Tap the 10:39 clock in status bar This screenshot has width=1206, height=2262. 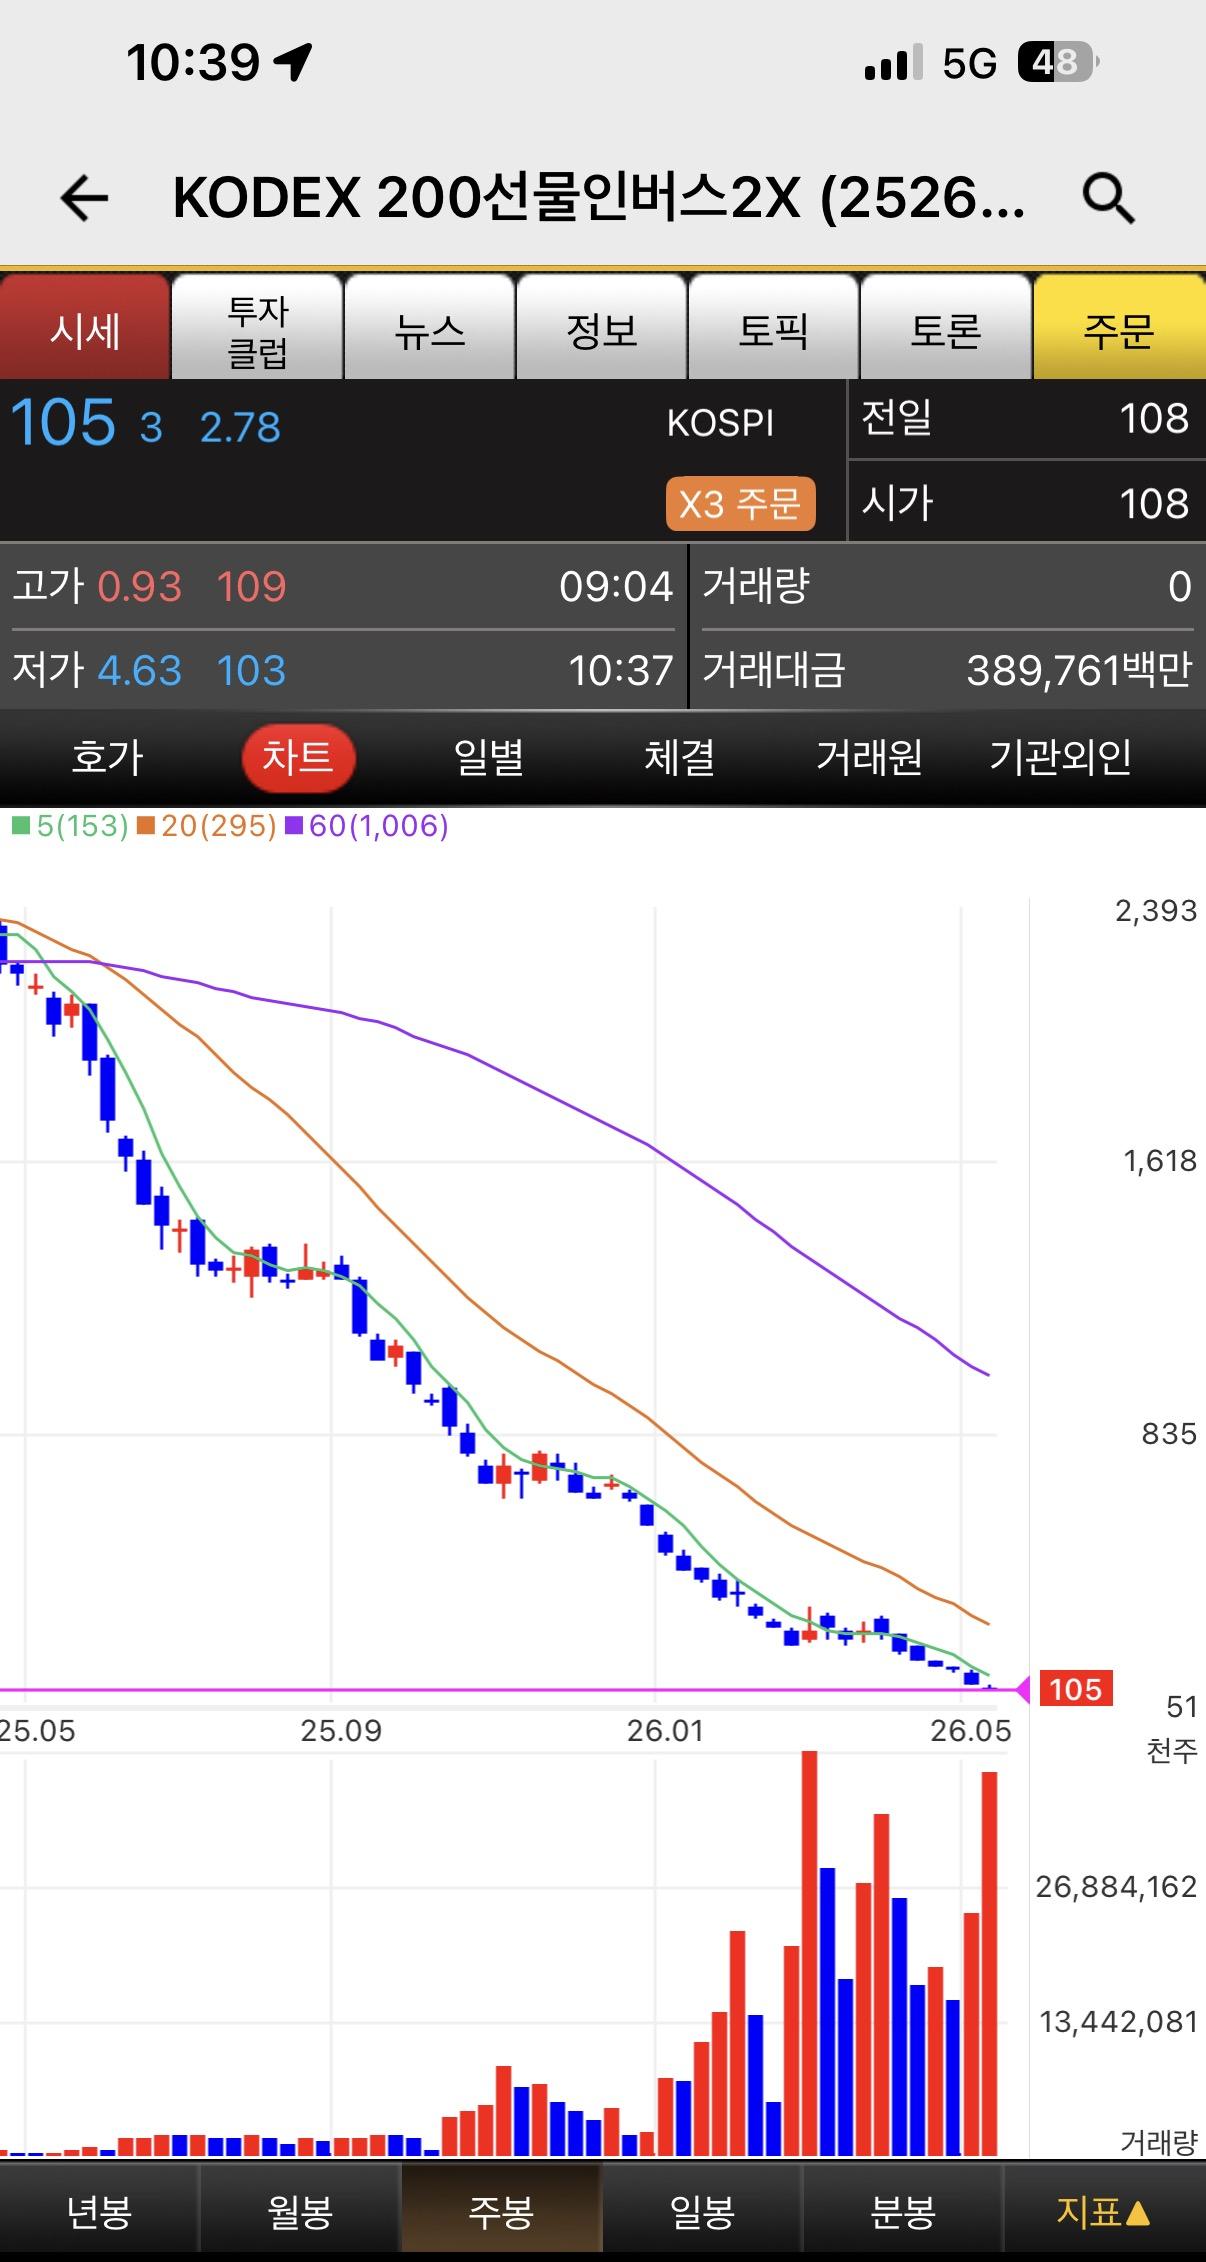click(192, 63)
